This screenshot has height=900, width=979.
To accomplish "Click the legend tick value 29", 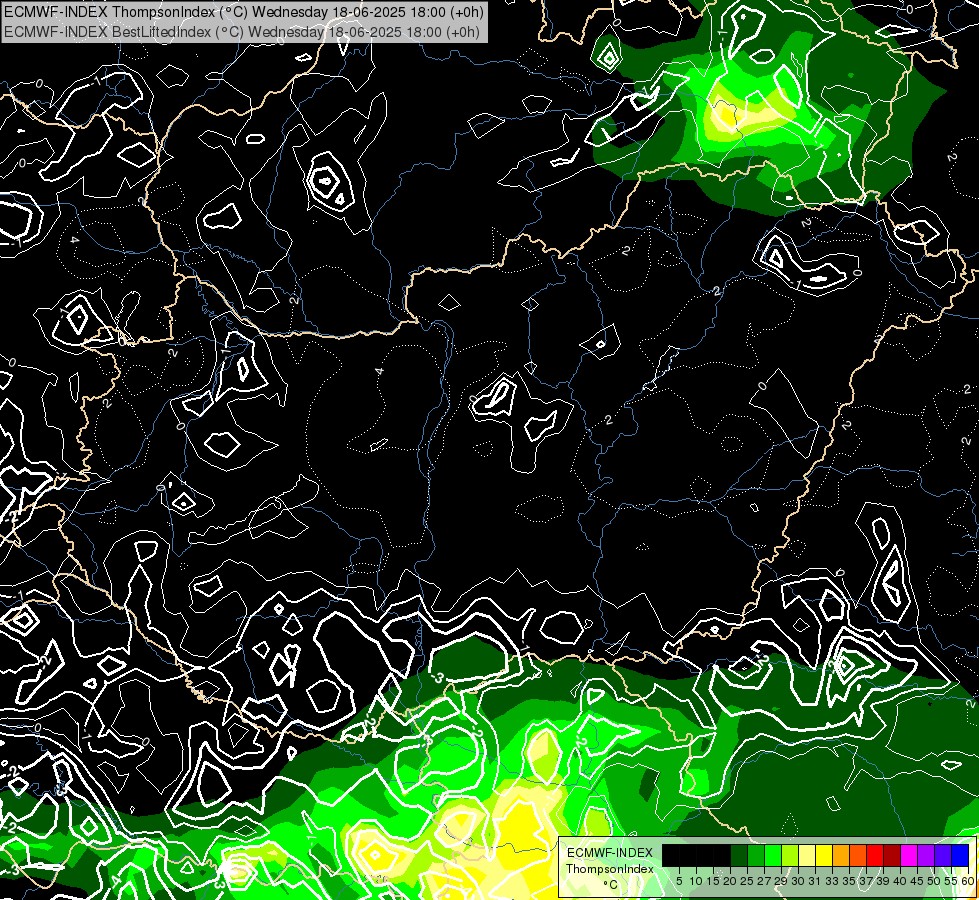I will [781, 881].
